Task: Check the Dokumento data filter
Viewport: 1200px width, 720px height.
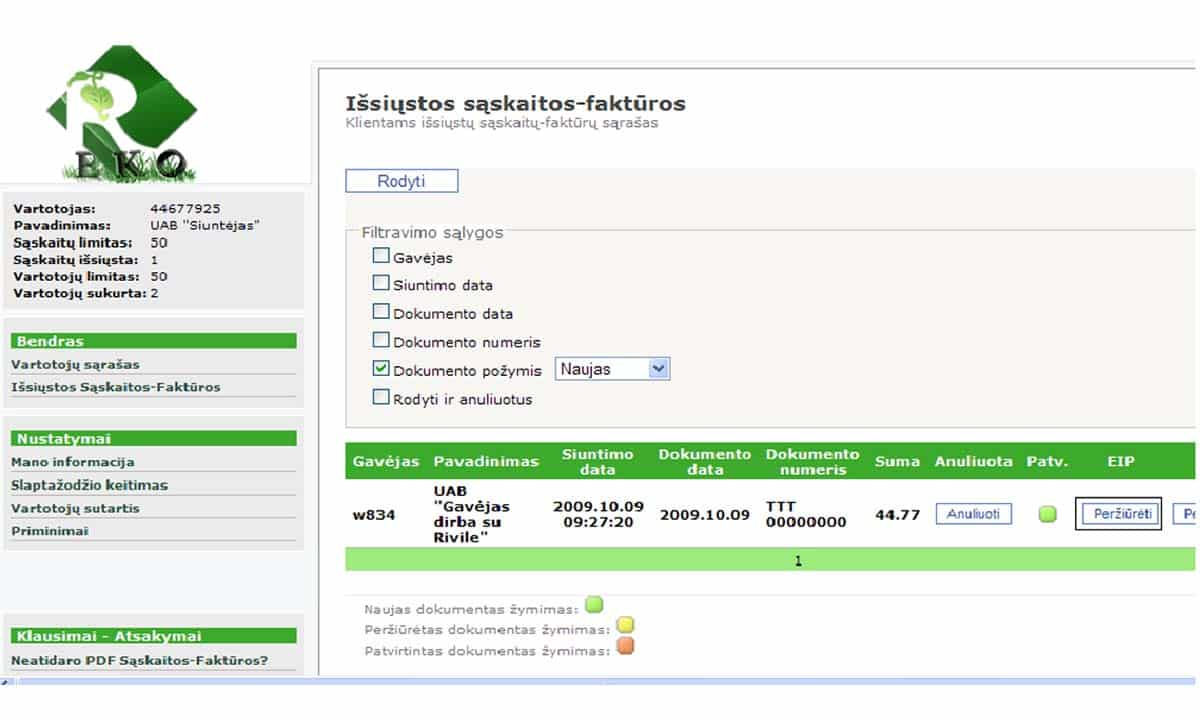Action: 381,312
